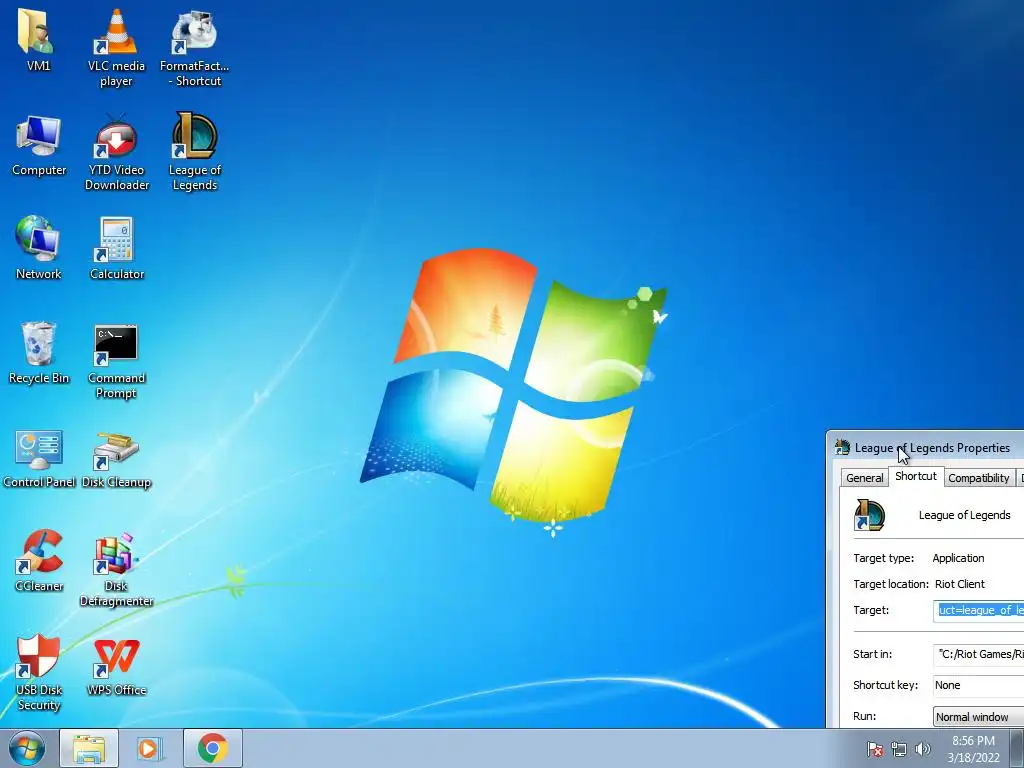Select the Calculator shortcut icon
Image resolution: width=1024 pixels, height=768 pixels.
(x=116, y=248)
